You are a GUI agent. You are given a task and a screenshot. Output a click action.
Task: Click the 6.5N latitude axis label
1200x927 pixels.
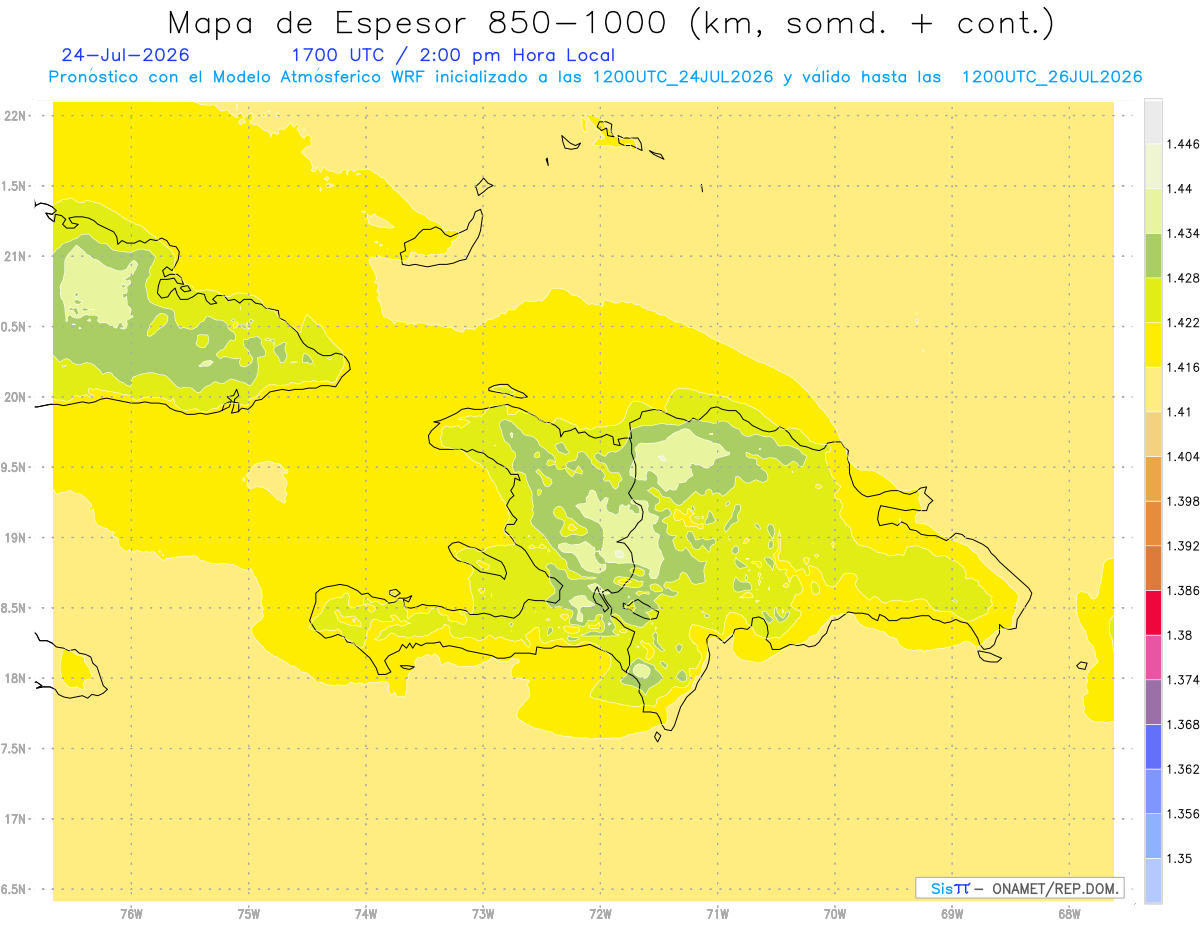tap(15, 889)
